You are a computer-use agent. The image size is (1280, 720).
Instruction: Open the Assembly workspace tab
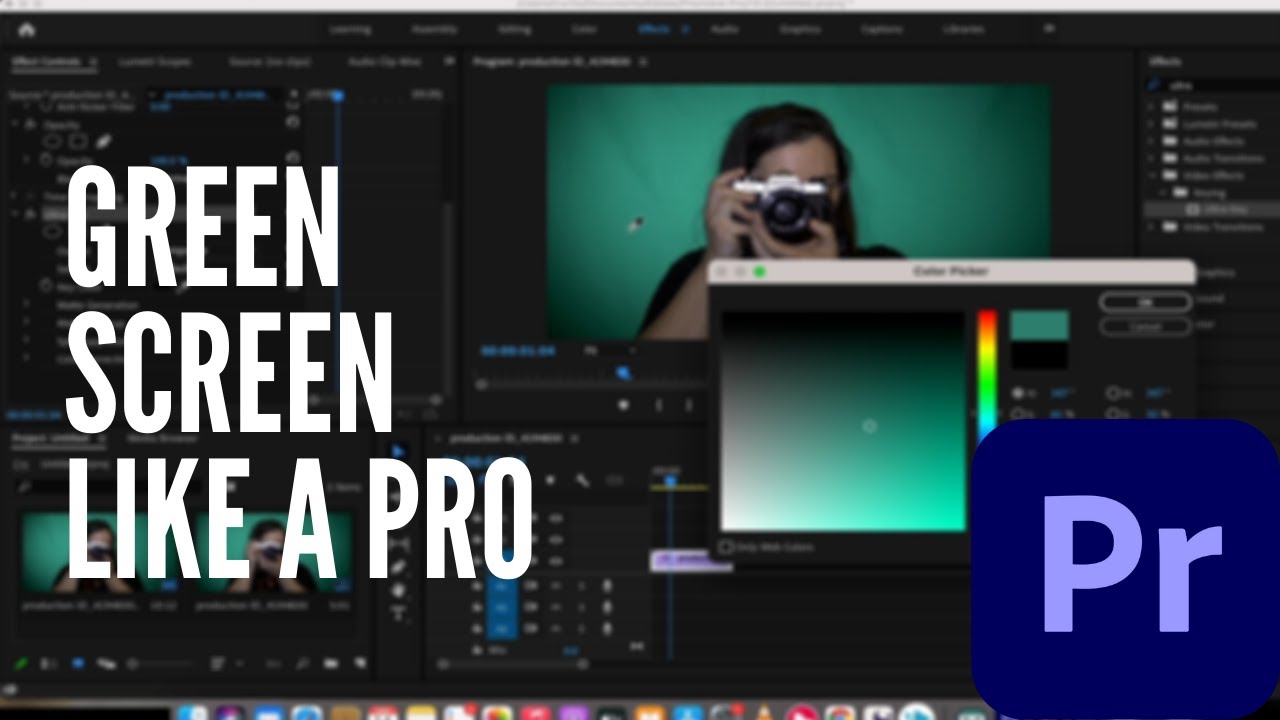pos(434,29)
